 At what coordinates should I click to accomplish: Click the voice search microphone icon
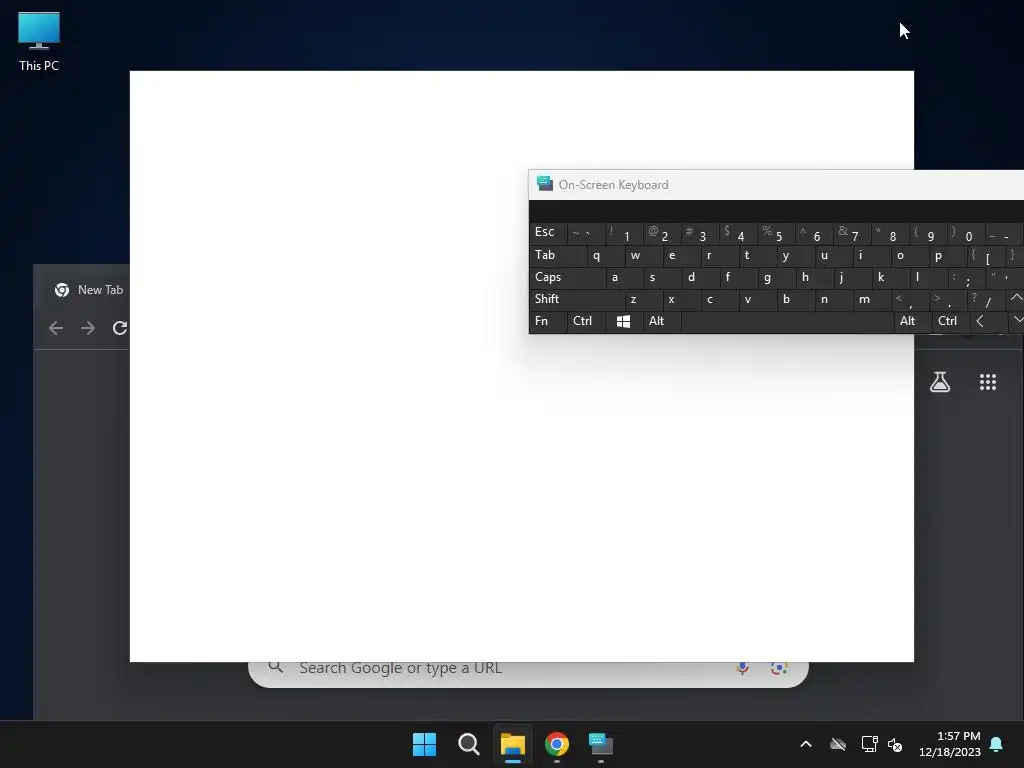pyautogui.click(x=743, y=668)
